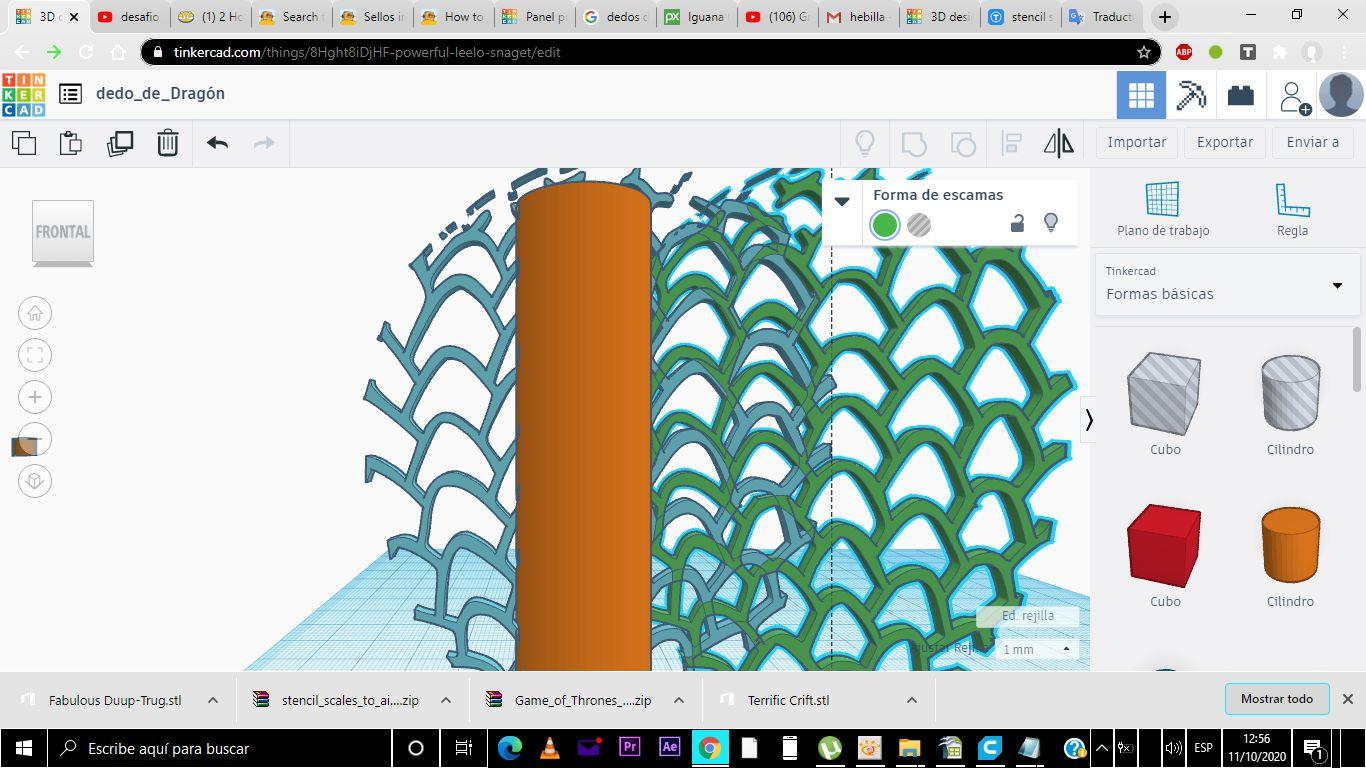The width and height of the screenshot is (1366, 768).
Task: Click the Windows search box
Action: [x=220, y=748]
